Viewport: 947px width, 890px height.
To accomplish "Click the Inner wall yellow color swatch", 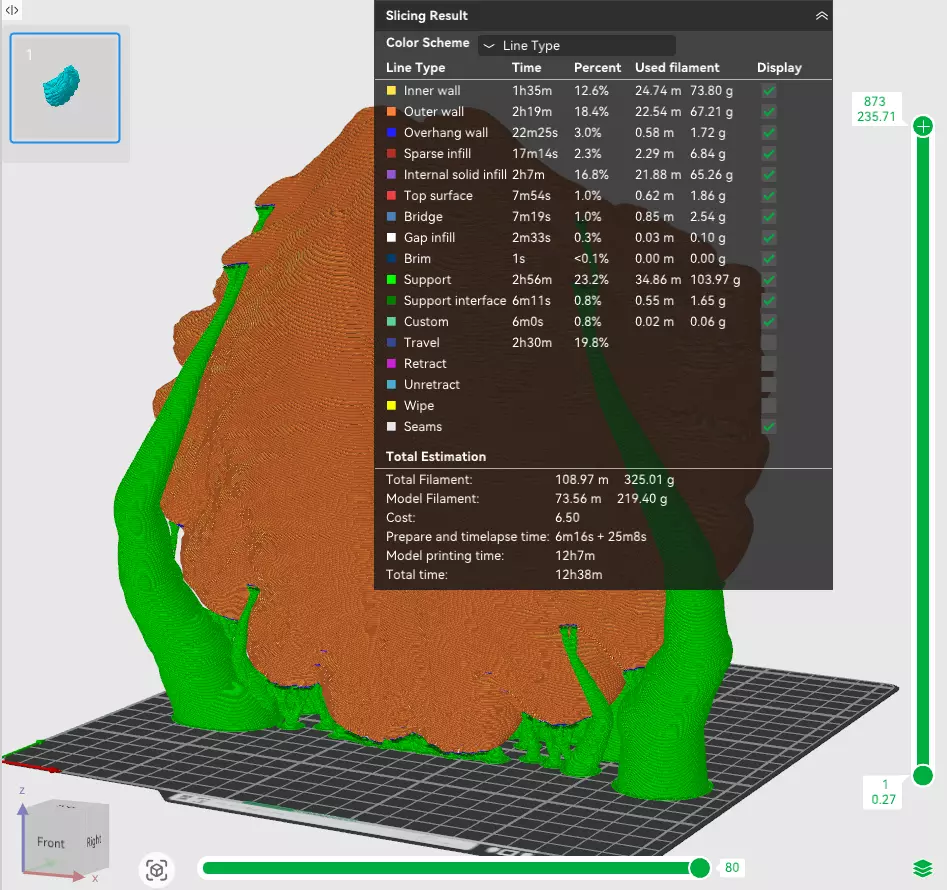I will 391,91.
